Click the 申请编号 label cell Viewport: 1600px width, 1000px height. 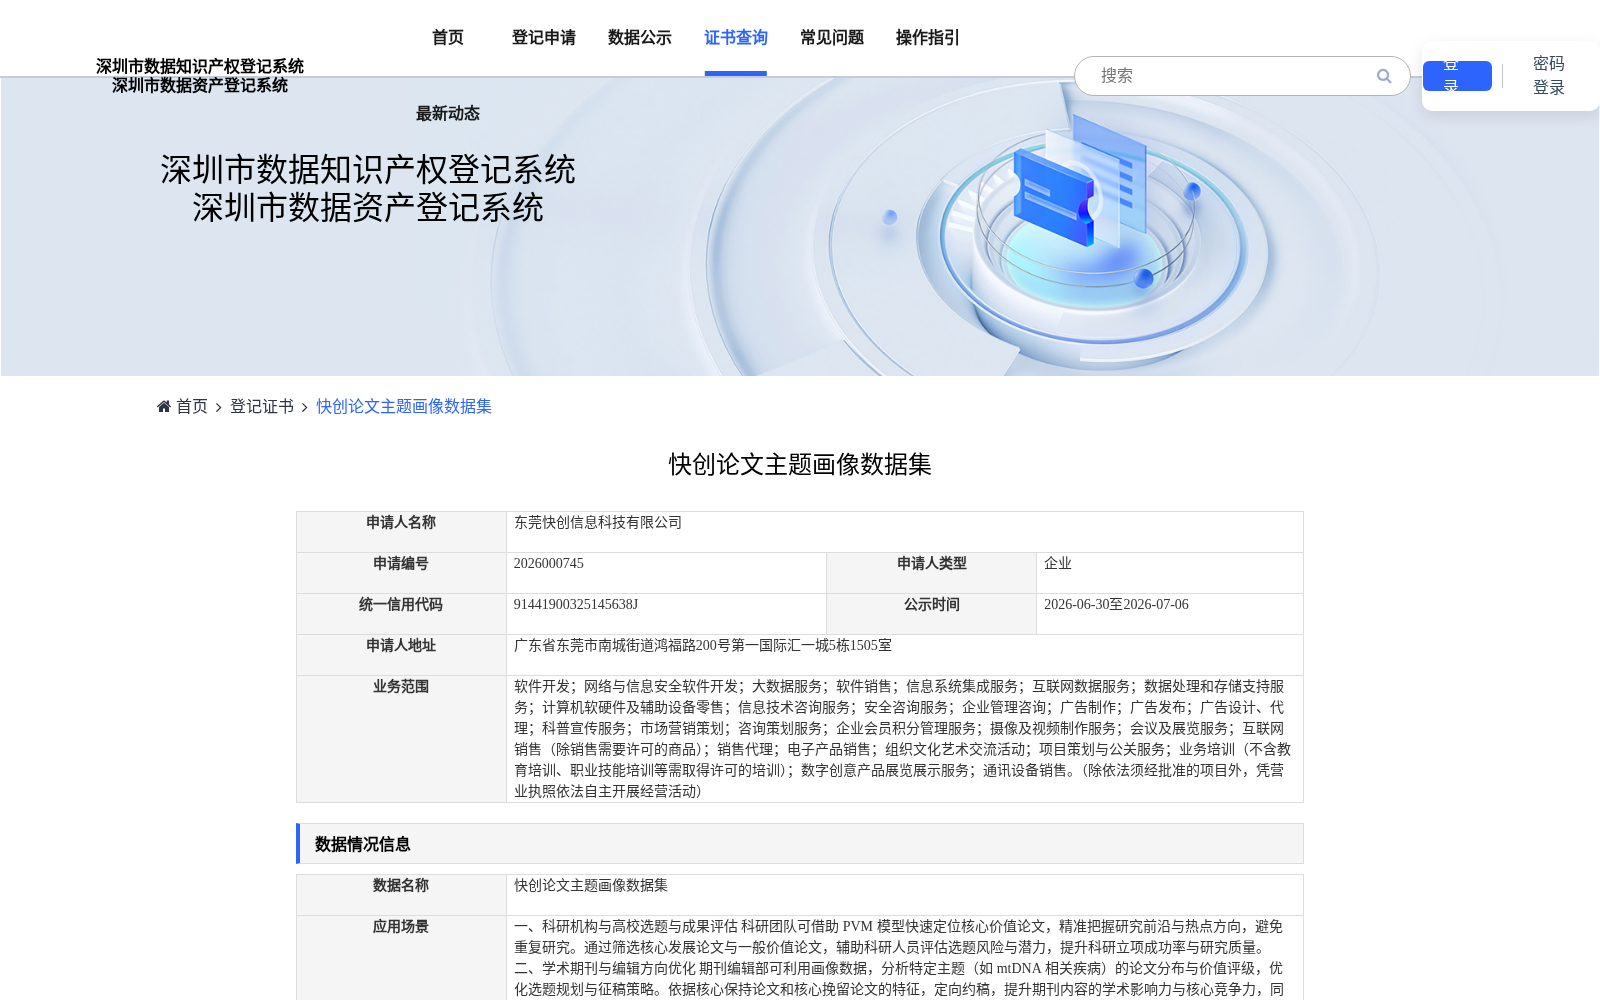[401, 573]
